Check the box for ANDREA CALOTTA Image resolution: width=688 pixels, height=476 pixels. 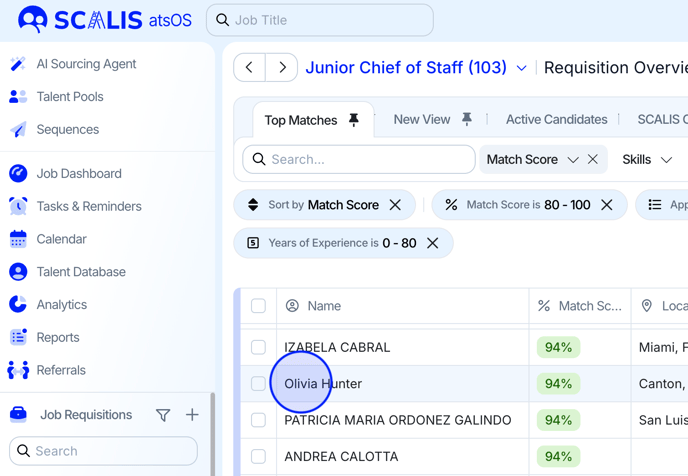tap(258, 456)
